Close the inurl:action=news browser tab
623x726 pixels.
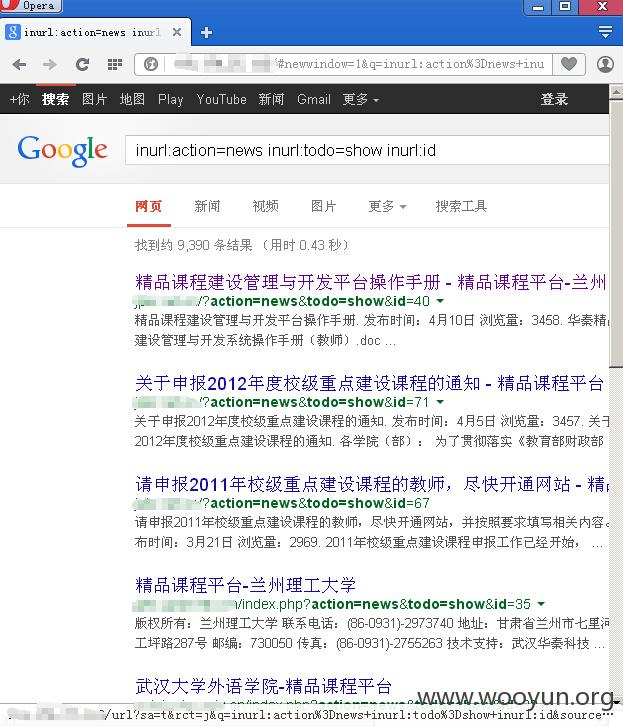[x=176, y=32]
